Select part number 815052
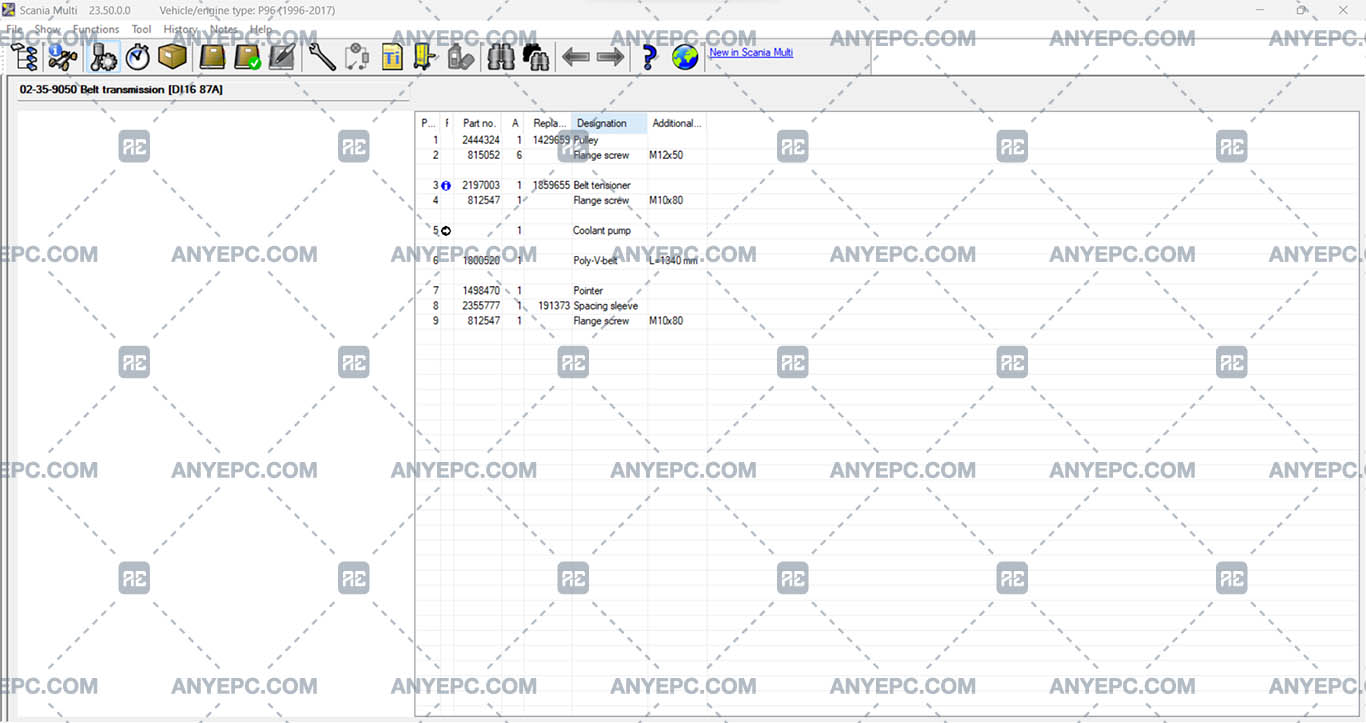Viewport: 1366px width, 723px height. (484, 155)
